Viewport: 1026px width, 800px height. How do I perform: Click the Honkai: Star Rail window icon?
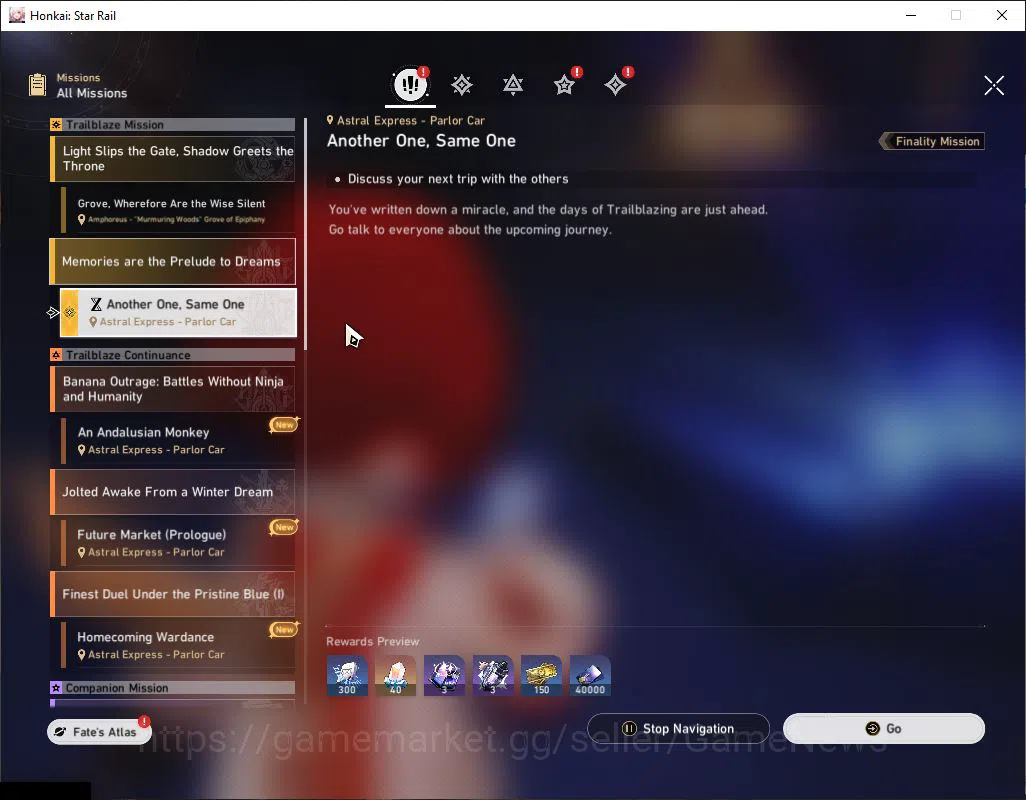click(16, 15)
